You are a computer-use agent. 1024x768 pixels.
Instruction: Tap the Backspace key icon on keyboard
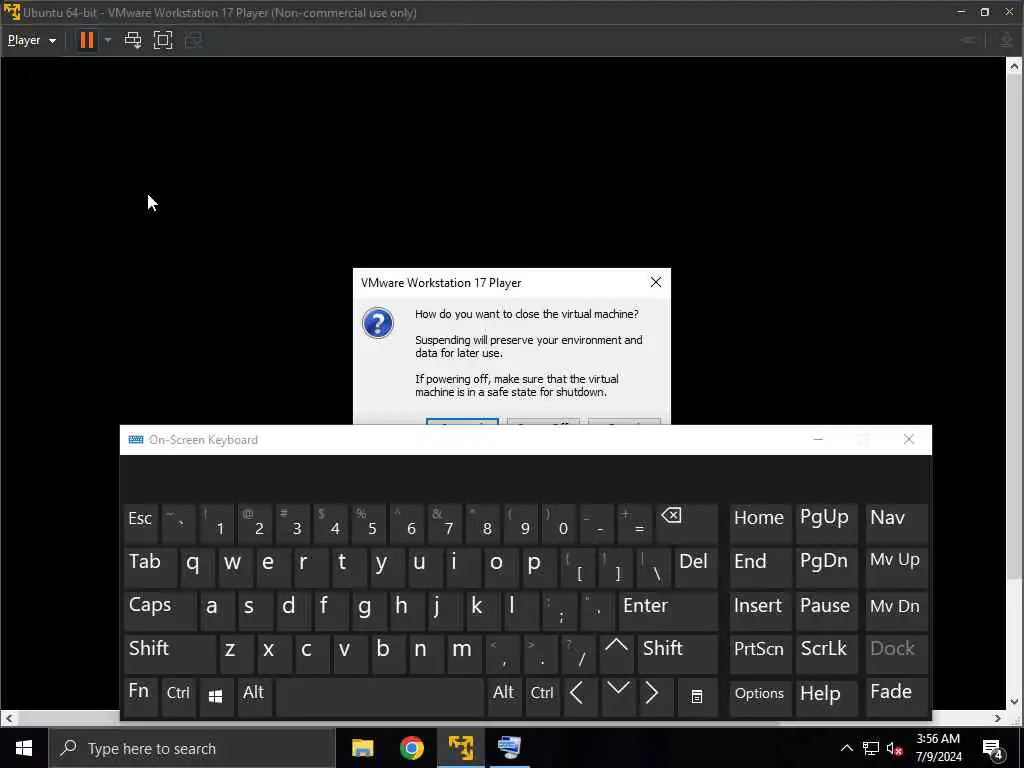686,523
